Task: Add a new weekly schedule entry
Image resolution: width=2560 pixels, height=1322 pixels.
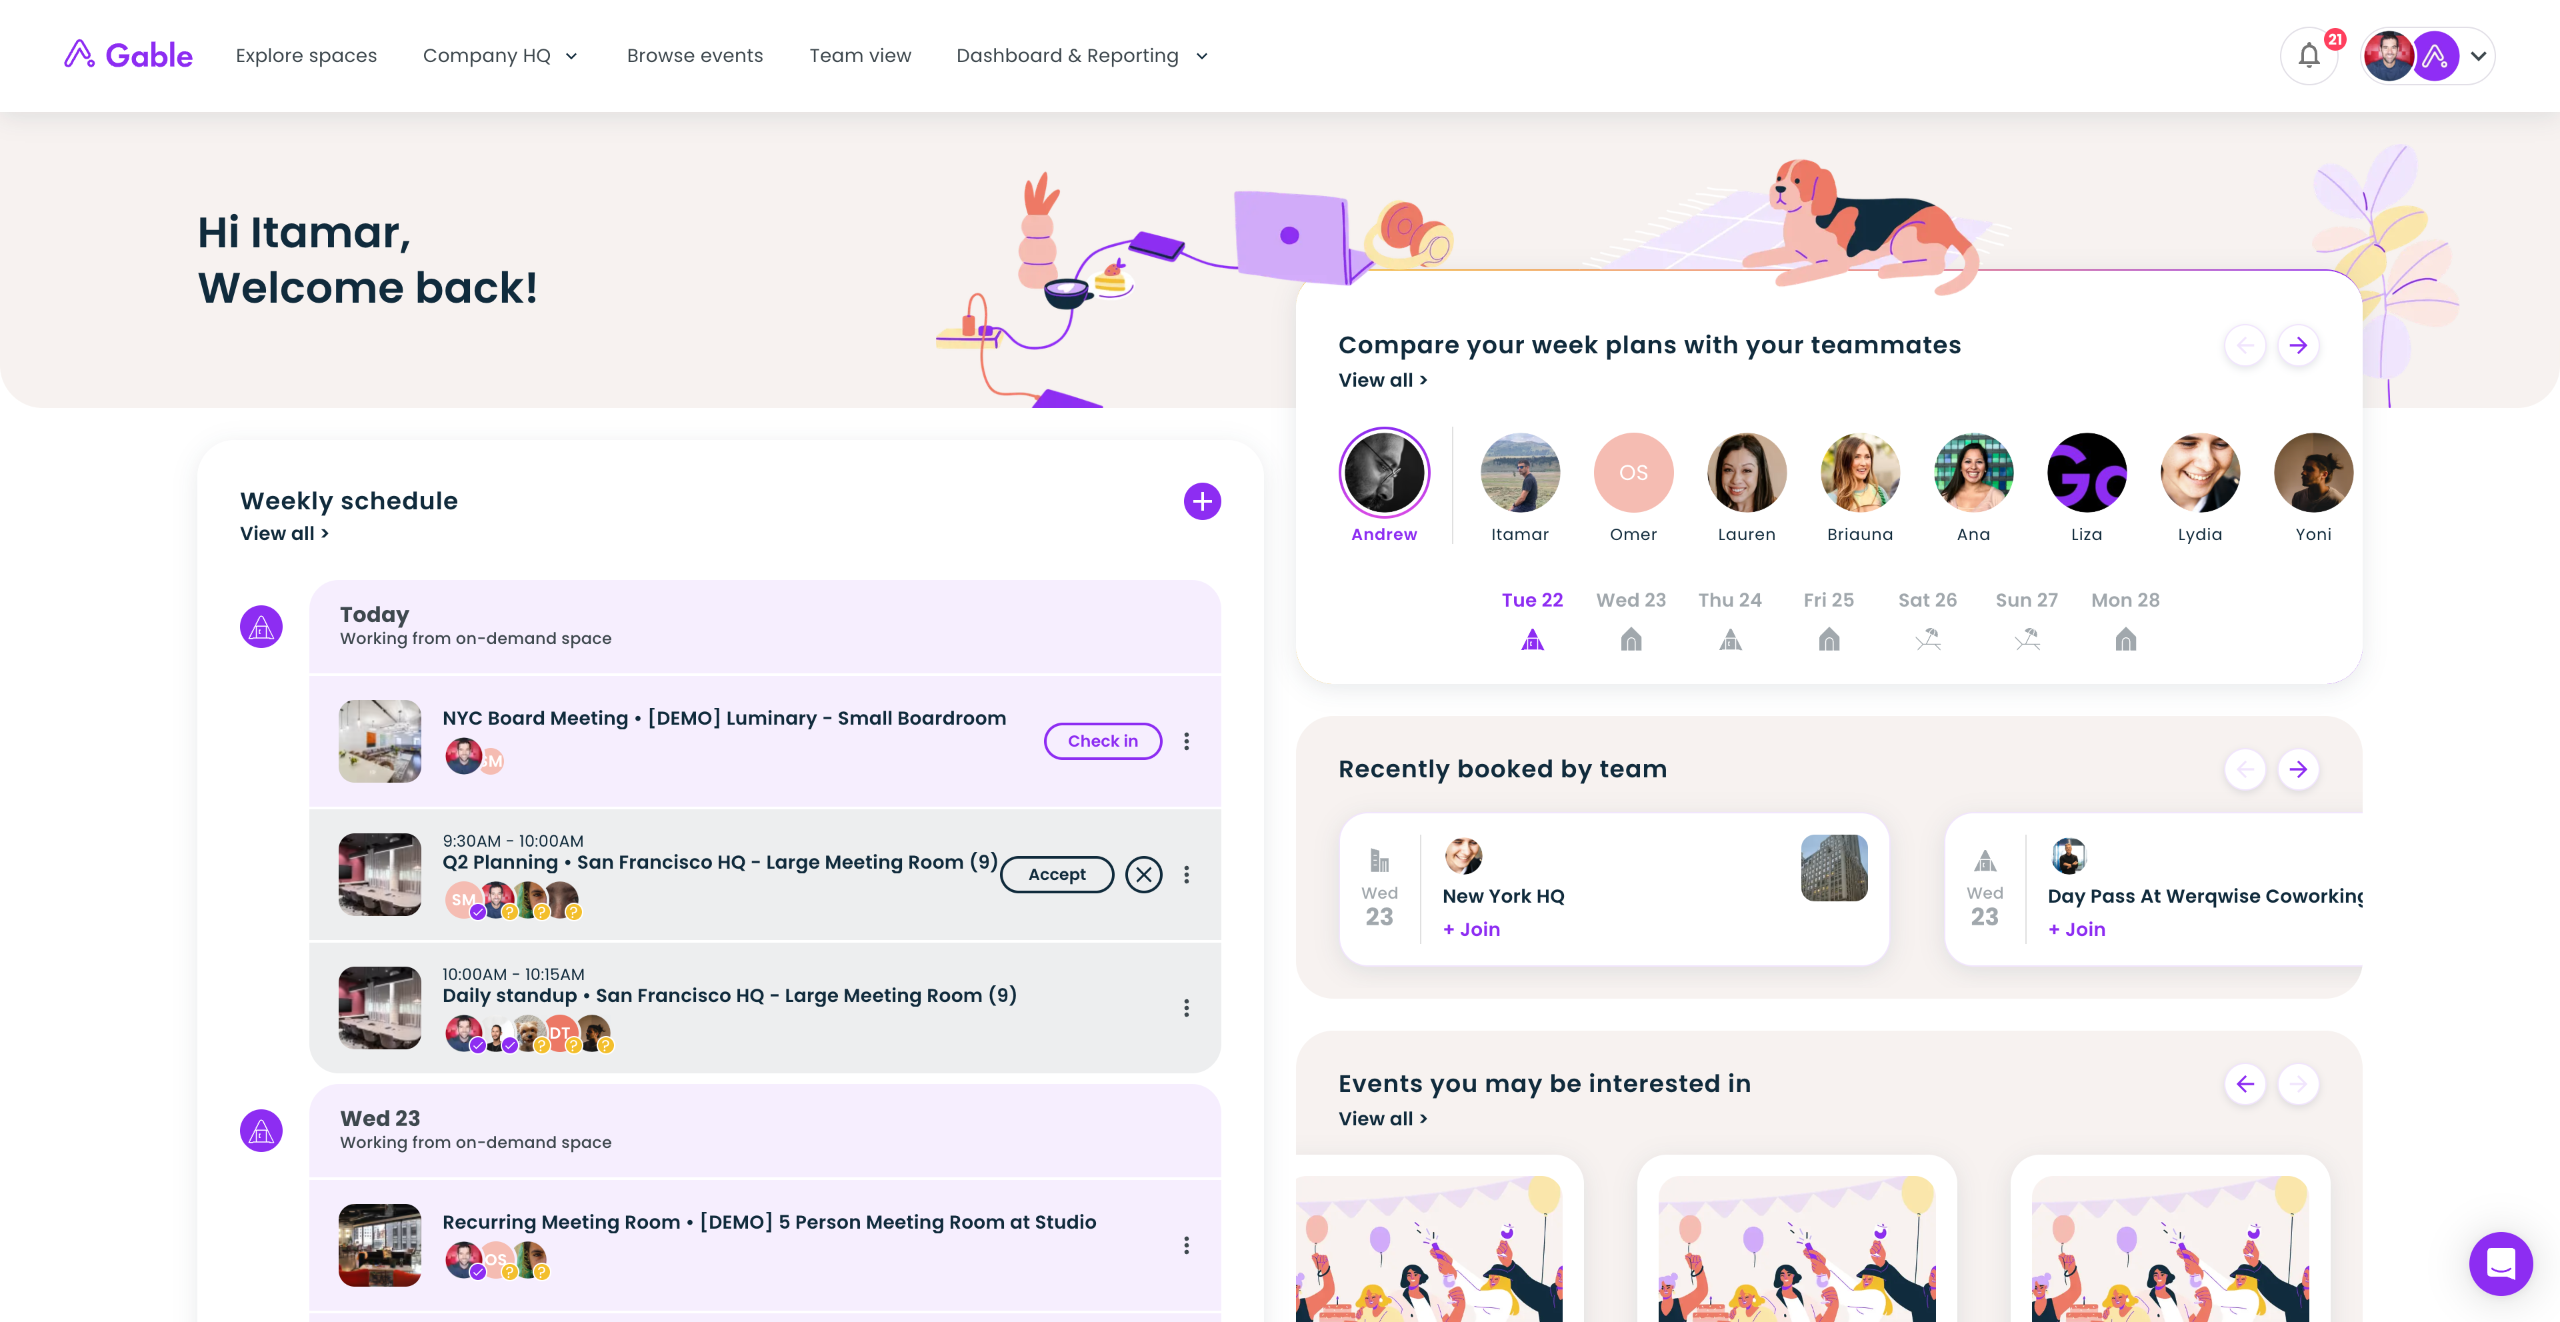Action: pyautogui.click(x=1202, y=501)
